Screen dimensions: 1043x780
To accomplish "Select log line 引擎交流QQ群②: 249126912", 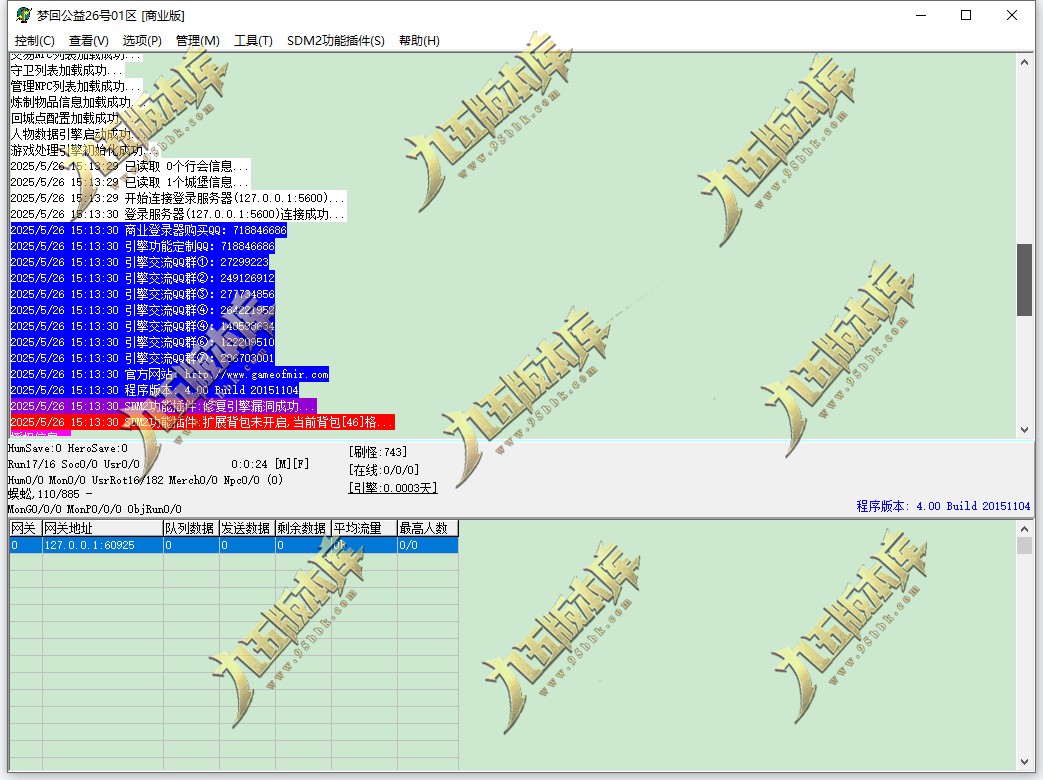I will coord(142,278).
